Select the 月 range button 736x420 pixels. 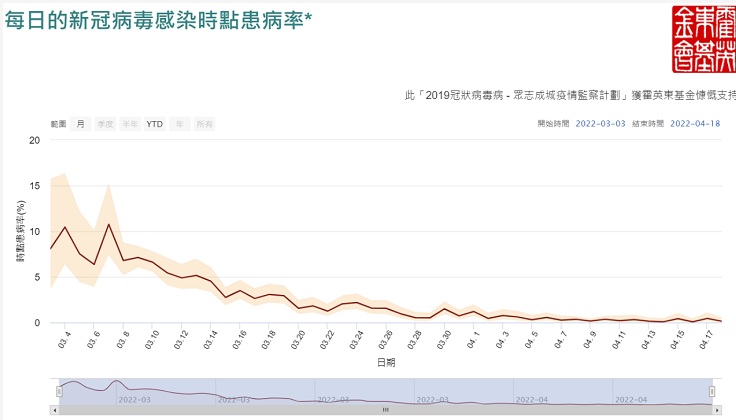click(80, 124)
